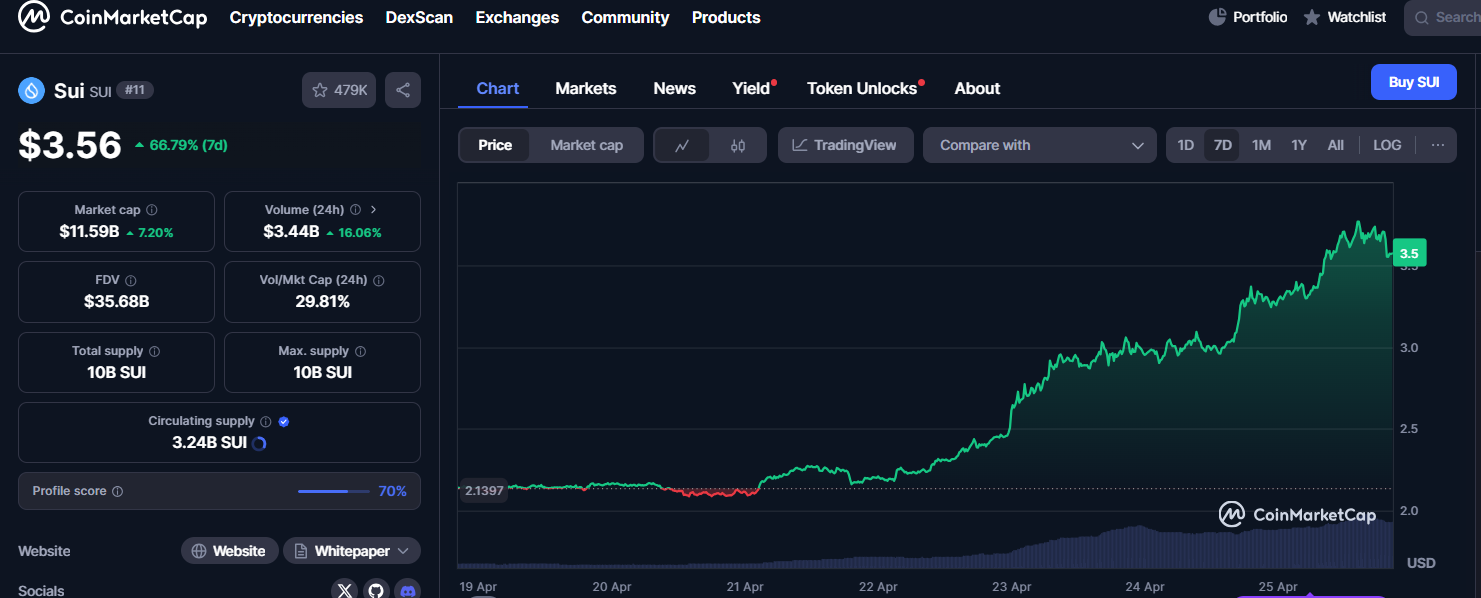Click the 3.5 current price label on chart
Screen dimensions: 1481x598
(1409, 253)
